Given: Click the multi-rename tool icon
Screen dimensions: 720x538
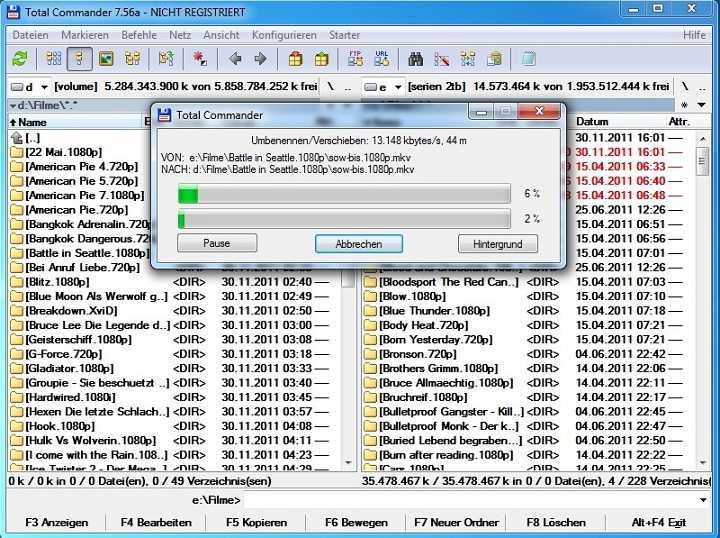Looking at the screenshot, I should pos(442,59).
